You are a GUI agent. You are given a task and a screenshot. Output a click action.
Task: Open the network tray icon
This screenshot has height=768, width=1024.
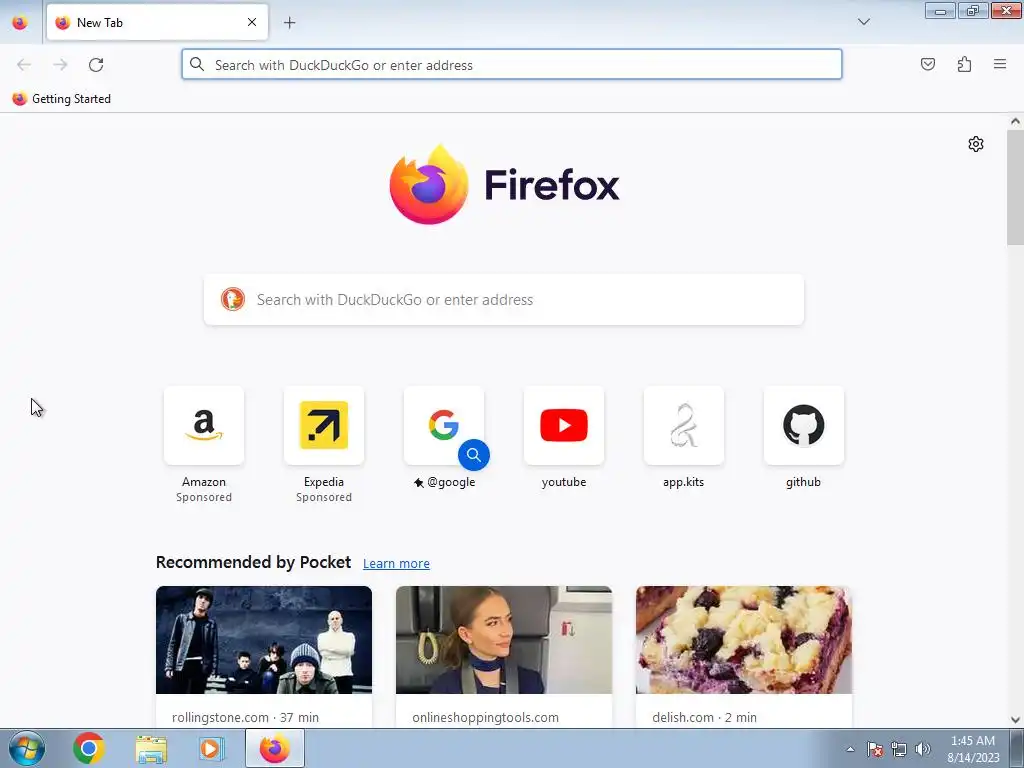[899, 749]
